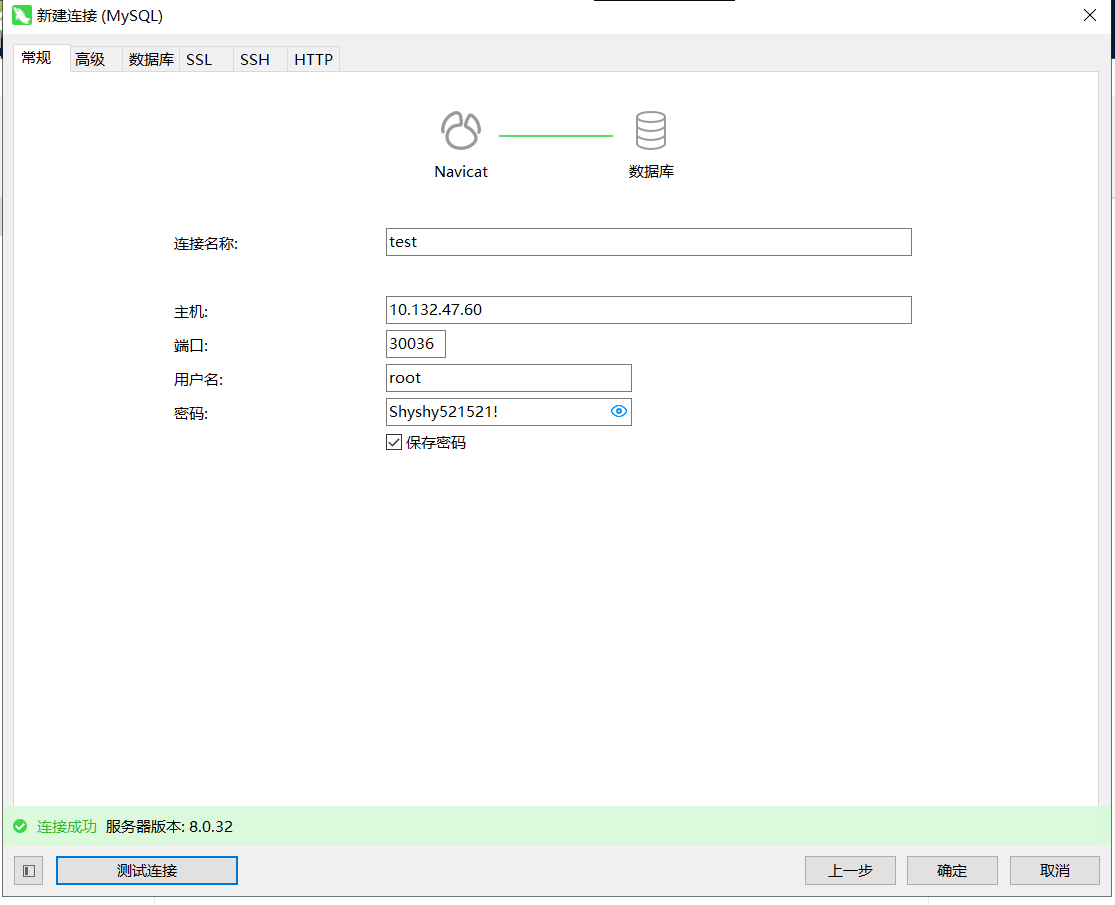Image resolution: width=1115 pixels, height=905 pixels.
Task: Click the 测试连接 button
Action: (146, 871)
